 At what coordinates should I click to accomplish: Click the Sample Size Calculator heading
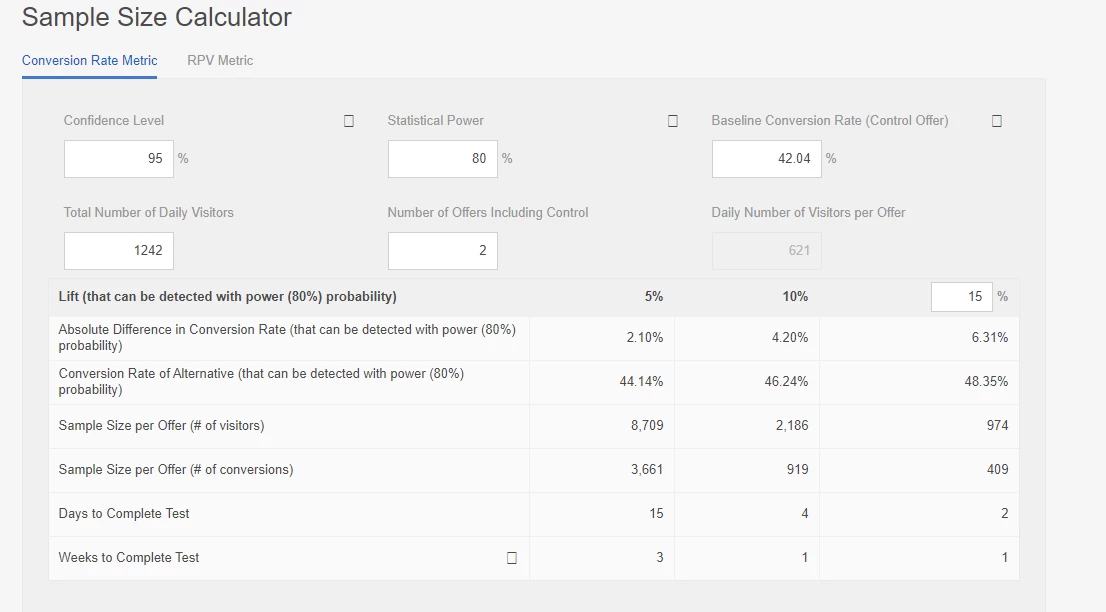pos(157,17)
